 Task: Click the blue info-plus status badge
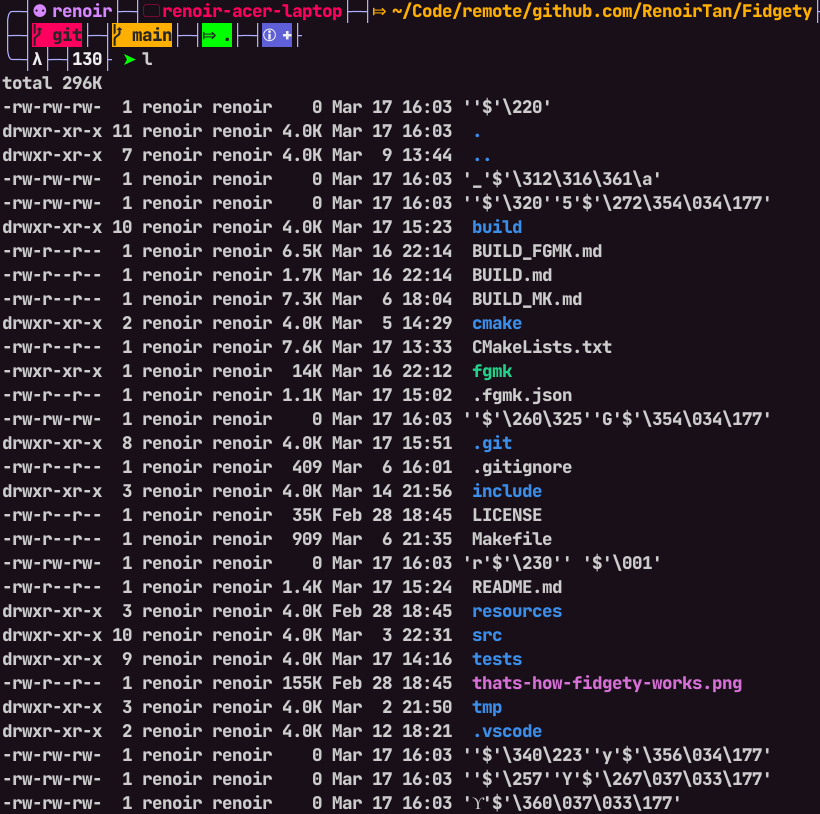(x=277, y=36)
